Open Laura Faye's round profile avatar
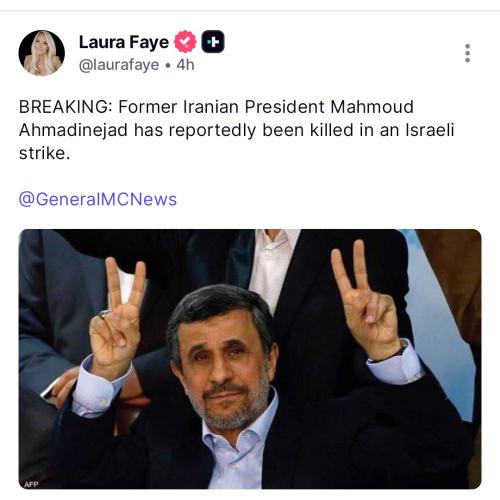 [x=42, y=53]
